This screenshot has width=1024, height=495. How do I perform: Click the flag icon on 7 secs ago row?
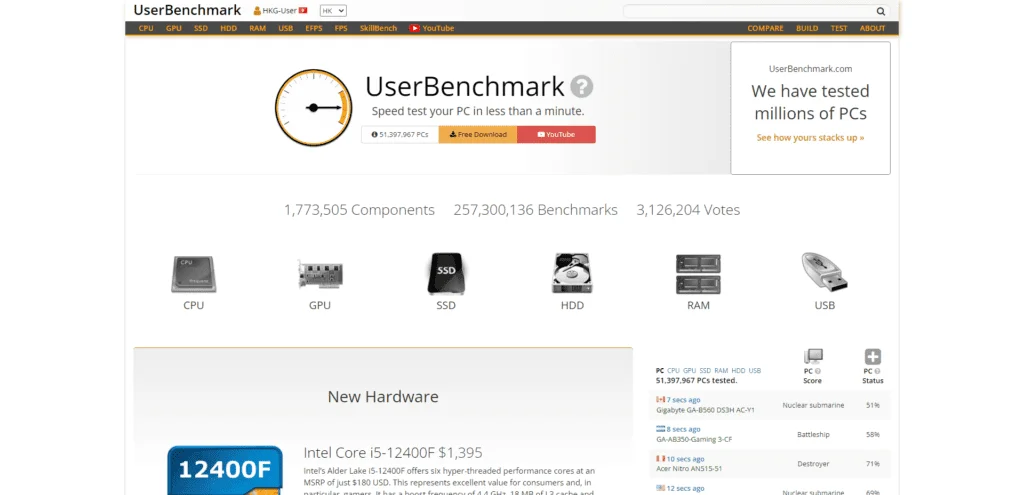coord(660,400)
